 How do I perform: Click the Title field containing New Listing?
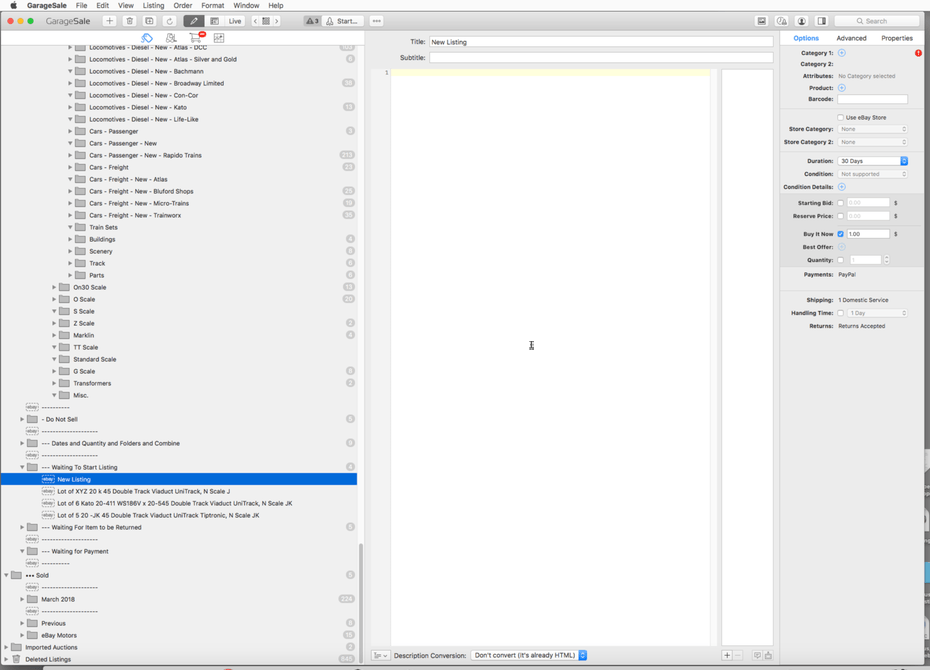point(601,42)
